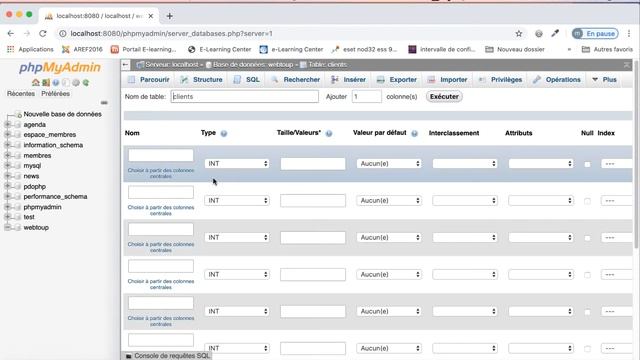The image size is (640, 360).
Task: Open the Index dropdown in first row
Action: click(x=616, y=164)
